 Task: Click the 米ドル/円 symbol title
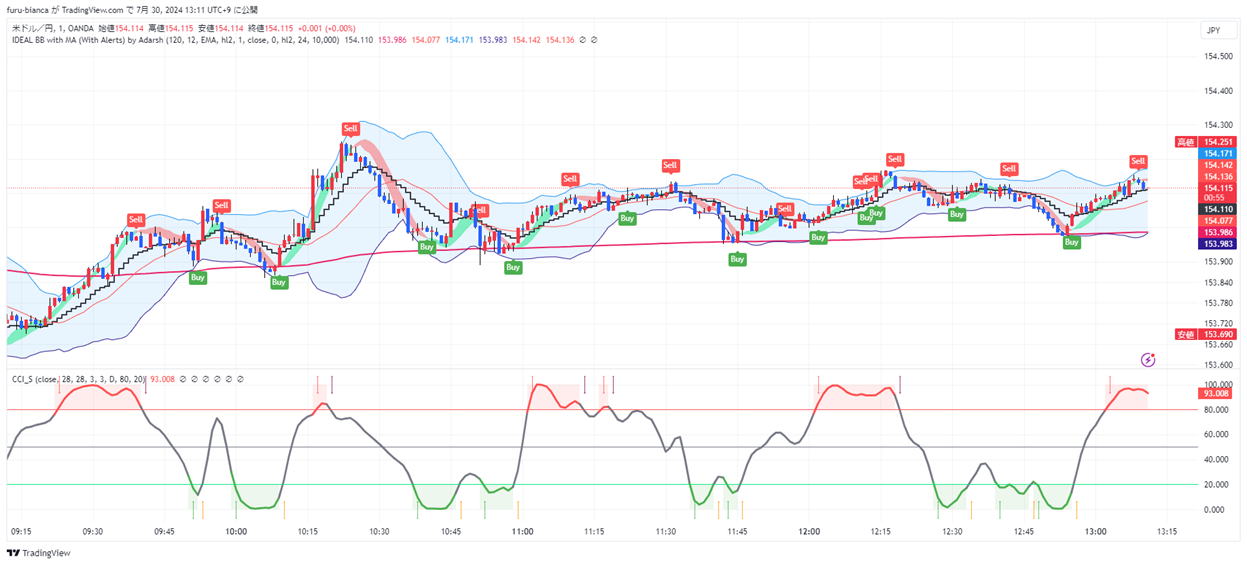pyautogui.click(x=32, y=27)
